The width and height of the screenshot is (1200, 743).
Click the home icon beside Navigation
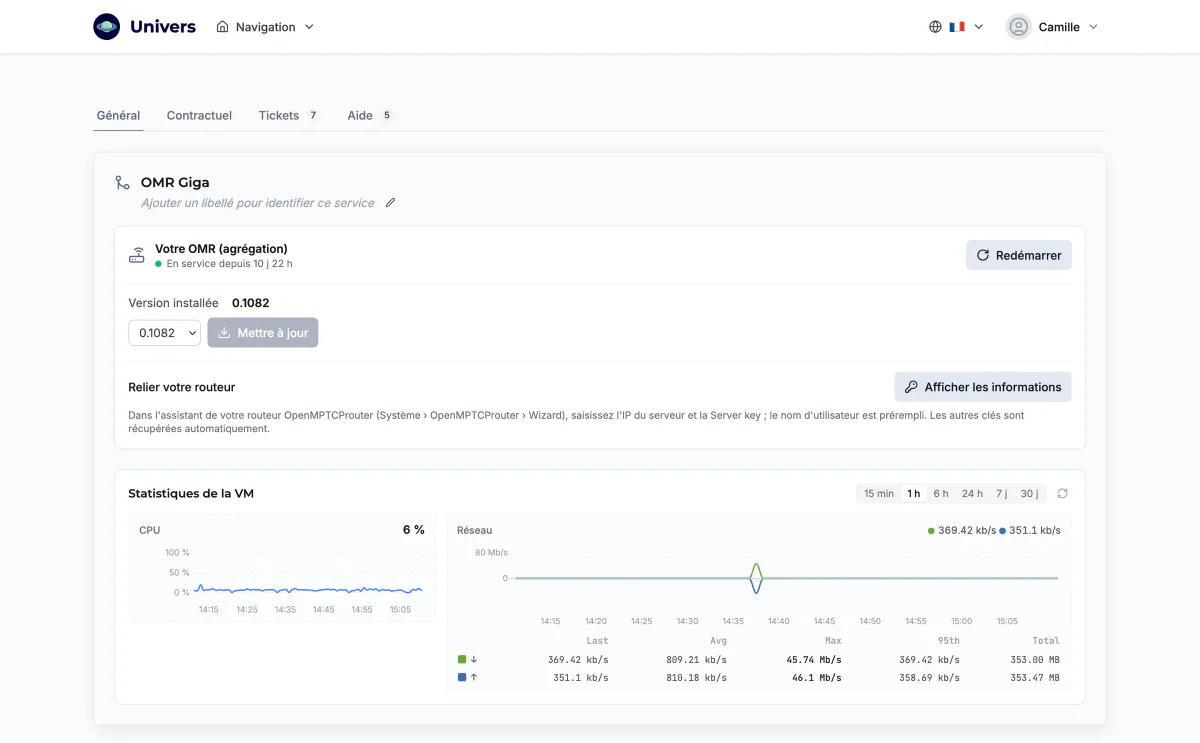[x=223, y=27]
